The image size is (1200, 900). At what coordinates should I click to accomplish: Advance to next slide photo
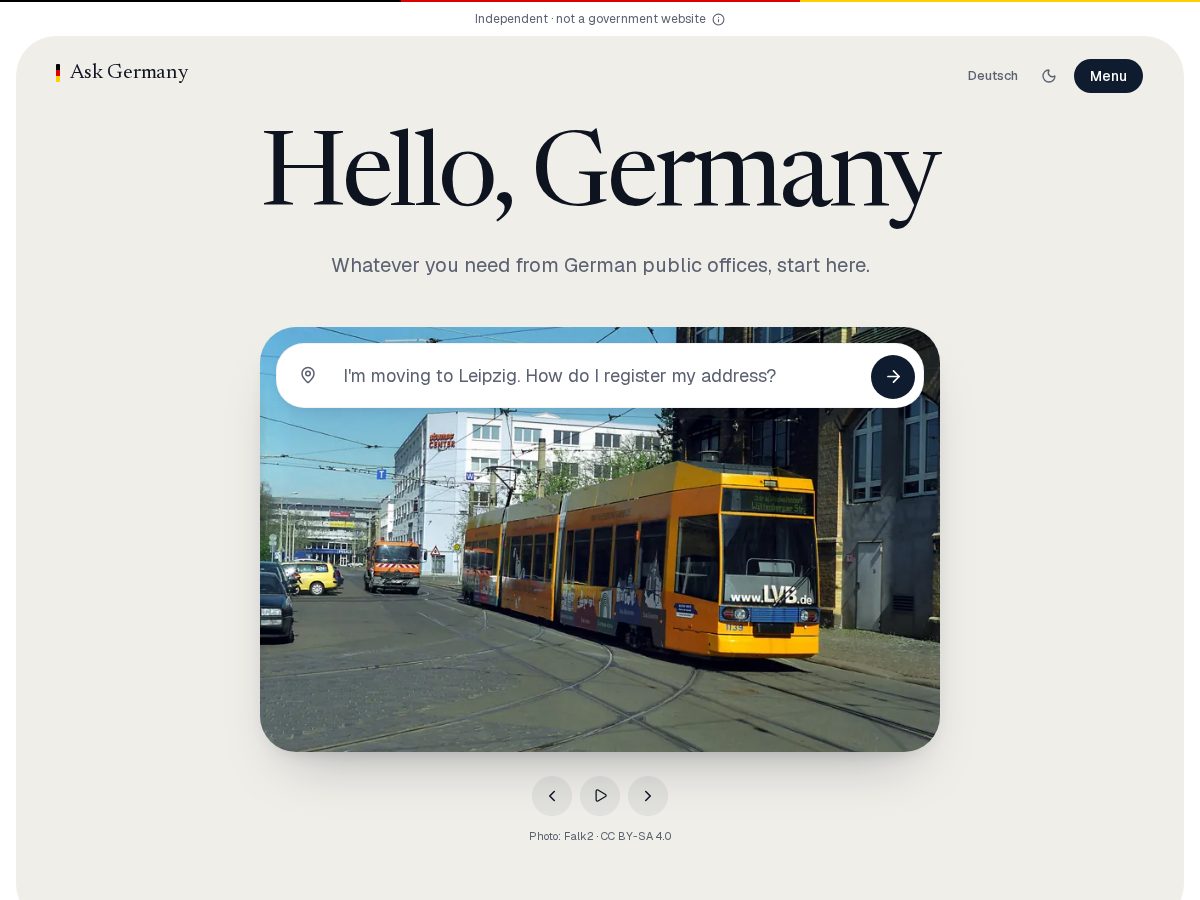click(648, 796)
